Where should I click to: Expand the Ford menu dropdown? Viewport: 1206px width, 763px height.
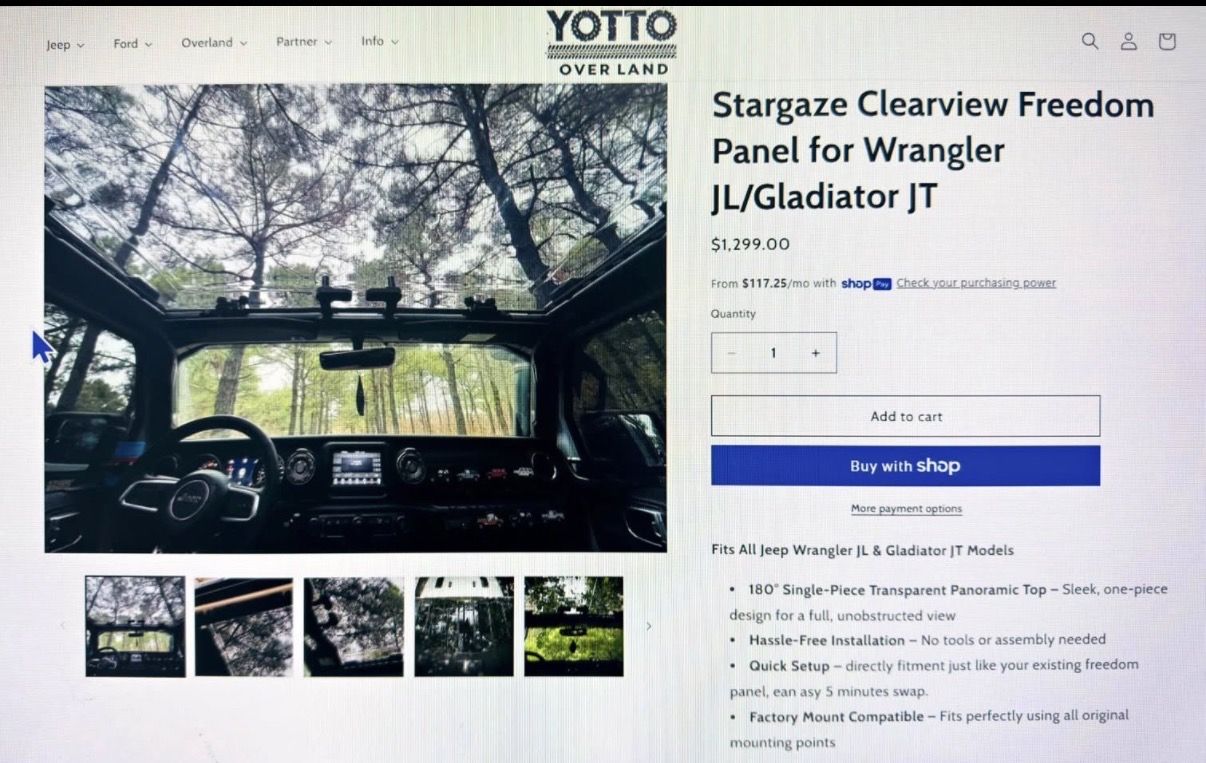click(x=133, y=44)
